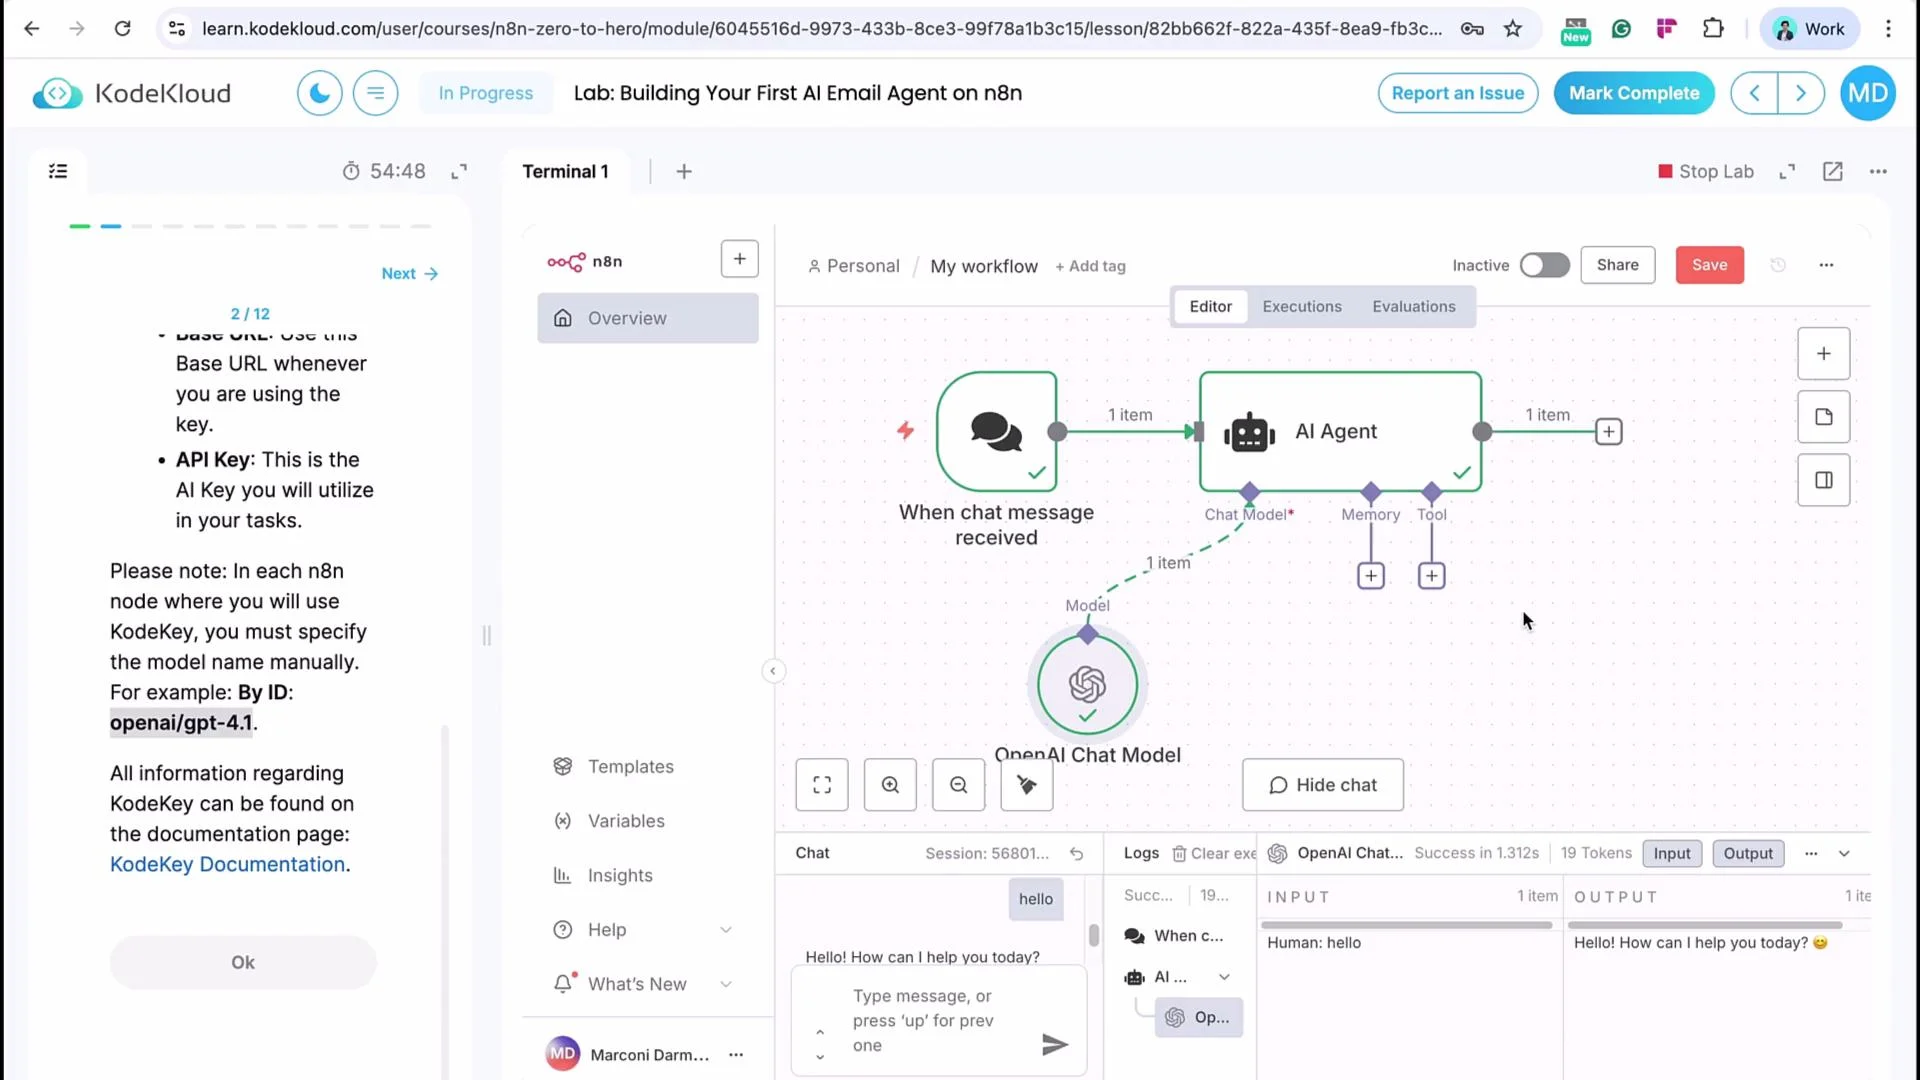1920x1080 pixels.
Task: Add node after AI Agent output
Action: click(1608, 432)
